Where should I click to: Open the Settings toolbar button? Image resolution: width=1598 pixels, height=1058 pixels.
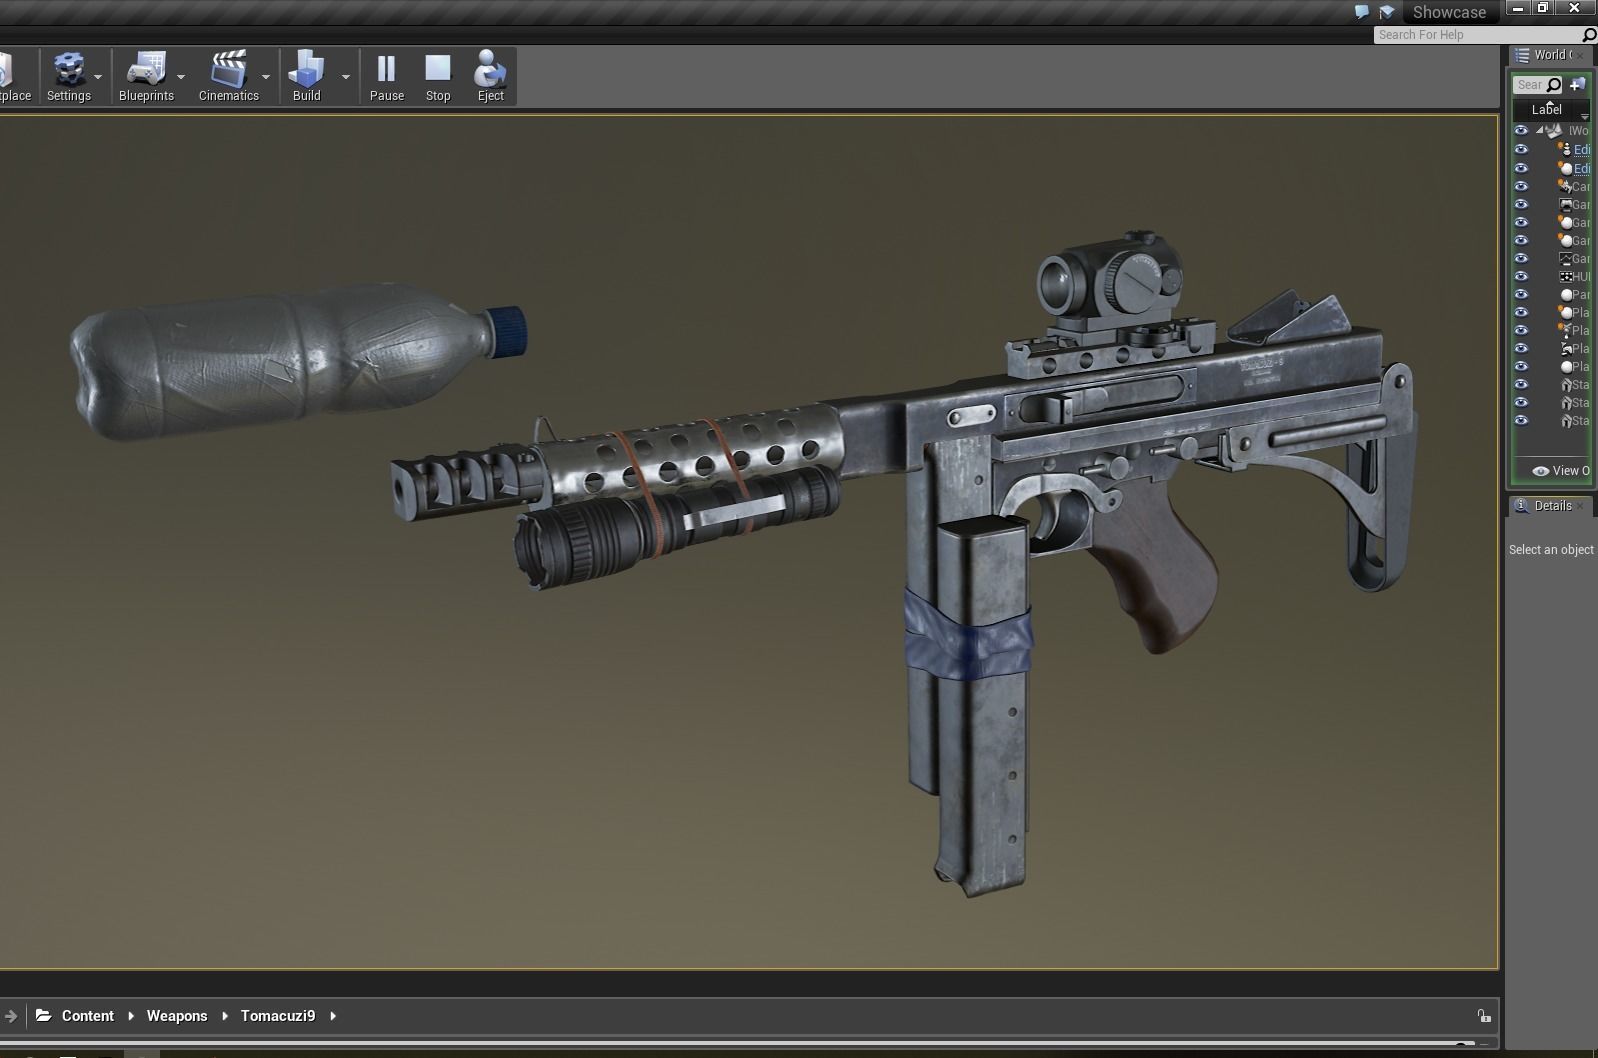[69, 77]
